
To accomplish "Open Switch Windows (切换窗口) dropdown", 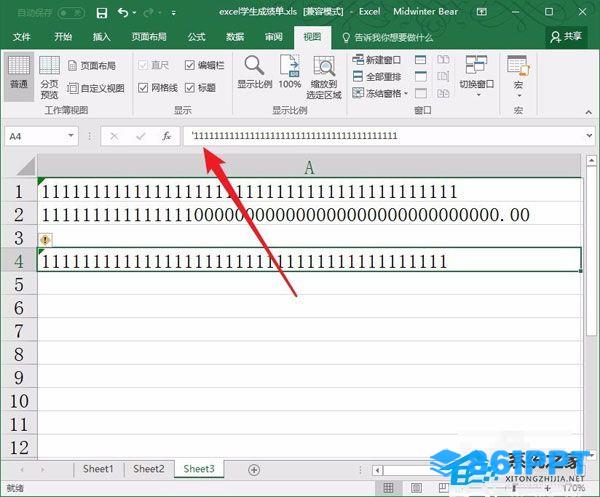I will tap(476, 75).
